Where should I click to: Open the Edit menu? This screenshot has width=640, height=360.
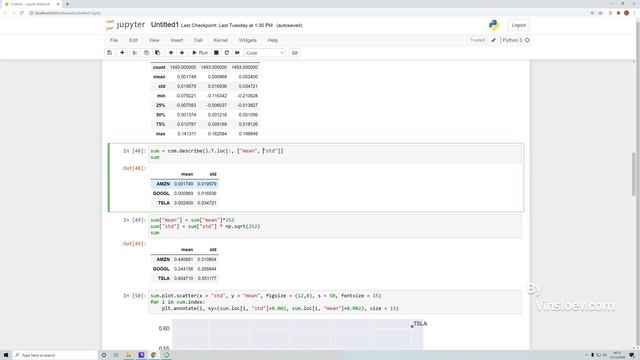pyautogui.click(x=133, y=40)
